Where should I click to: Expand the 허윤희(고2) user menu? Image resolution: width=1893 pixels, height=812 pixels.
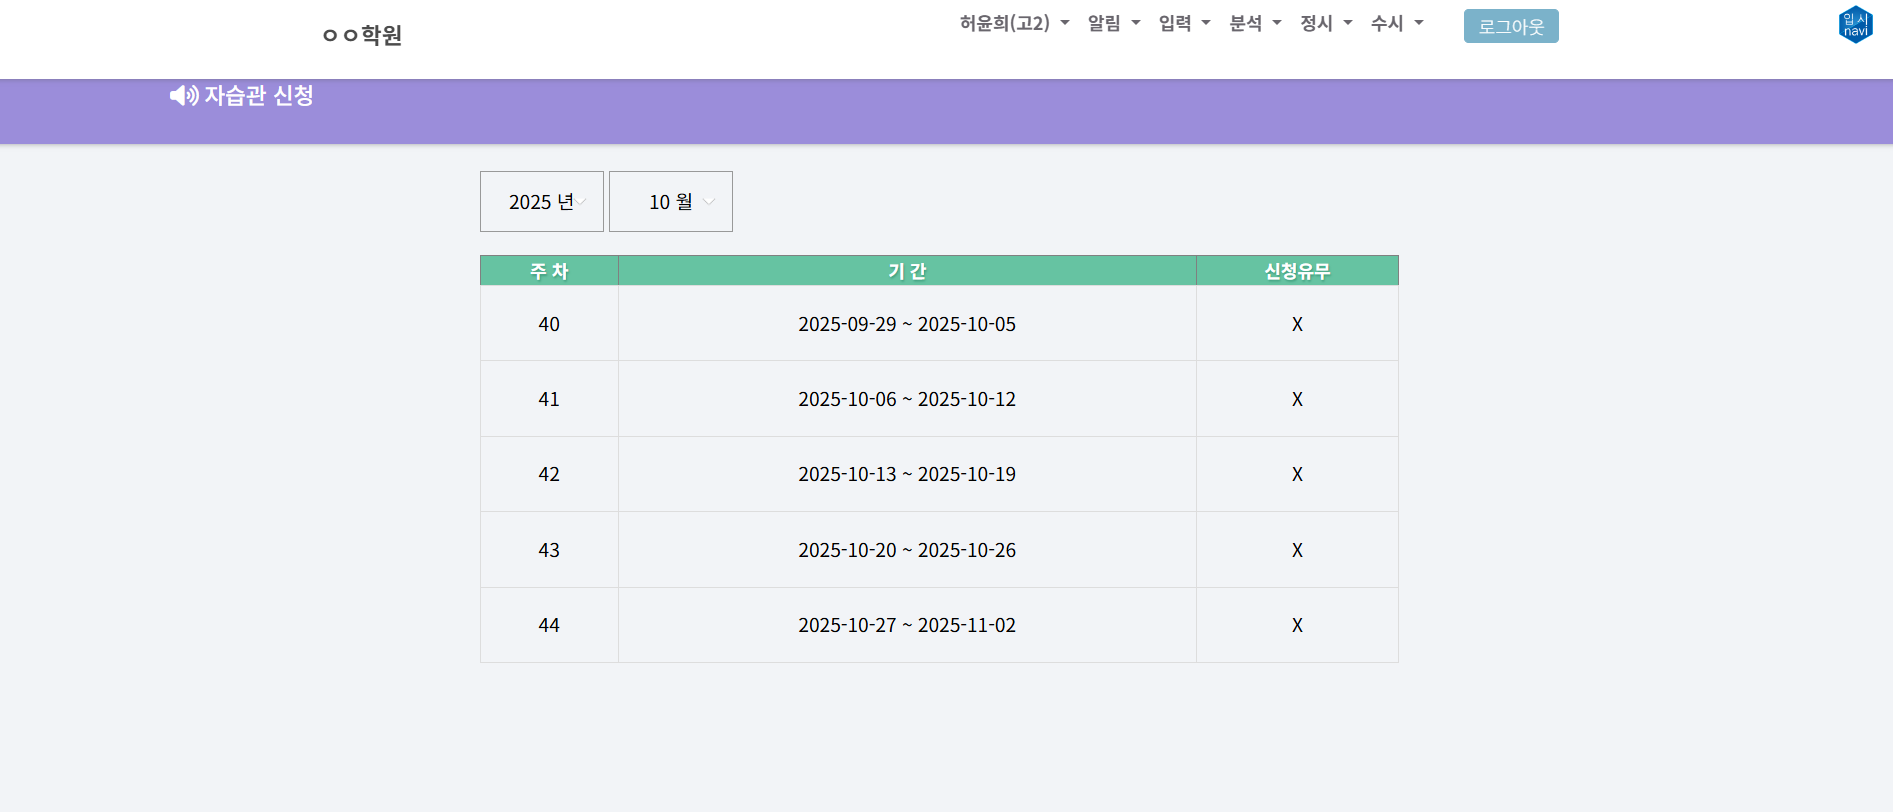coord(1014,23)
